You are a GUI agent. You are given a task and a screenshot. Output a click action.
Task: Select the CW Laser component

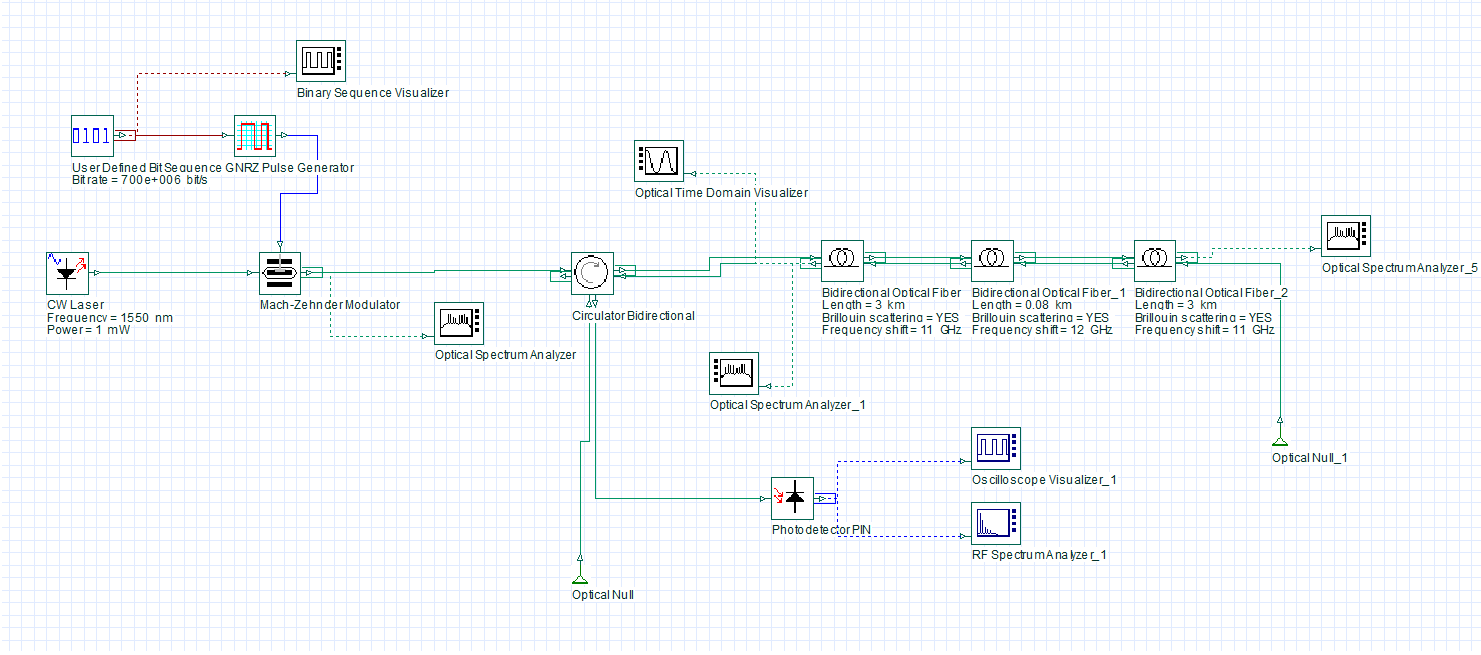tap(66, 272)
